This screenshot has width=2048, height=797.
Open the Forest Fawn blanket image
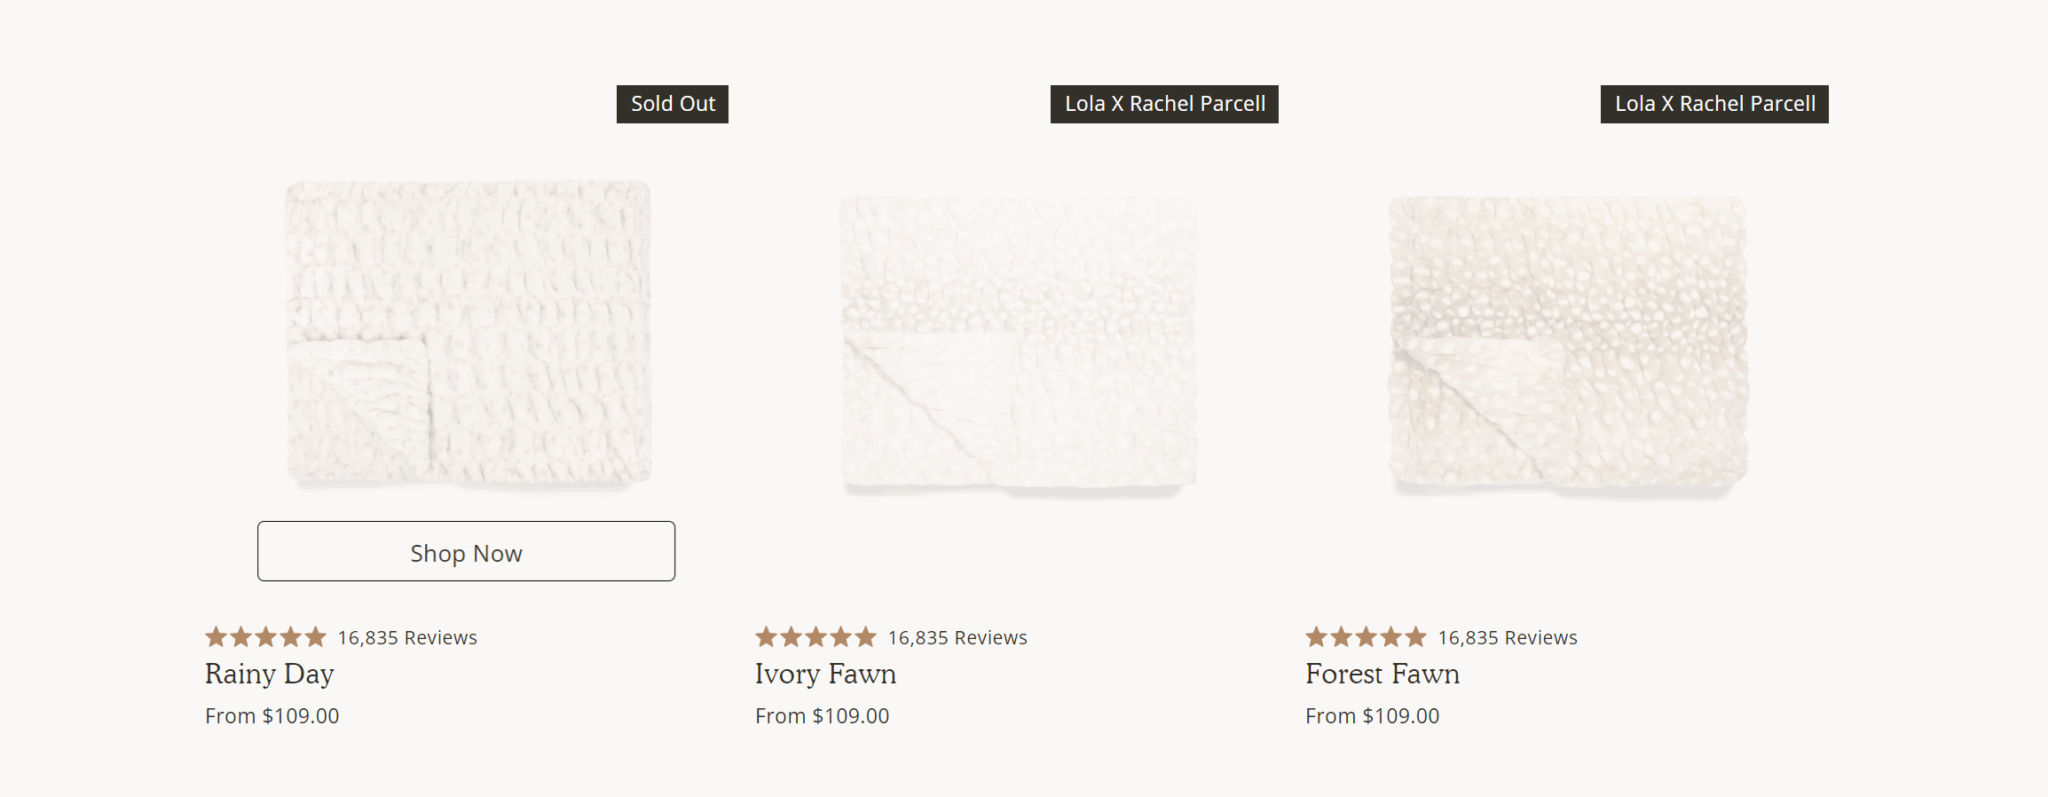[x=1568, y=344]
